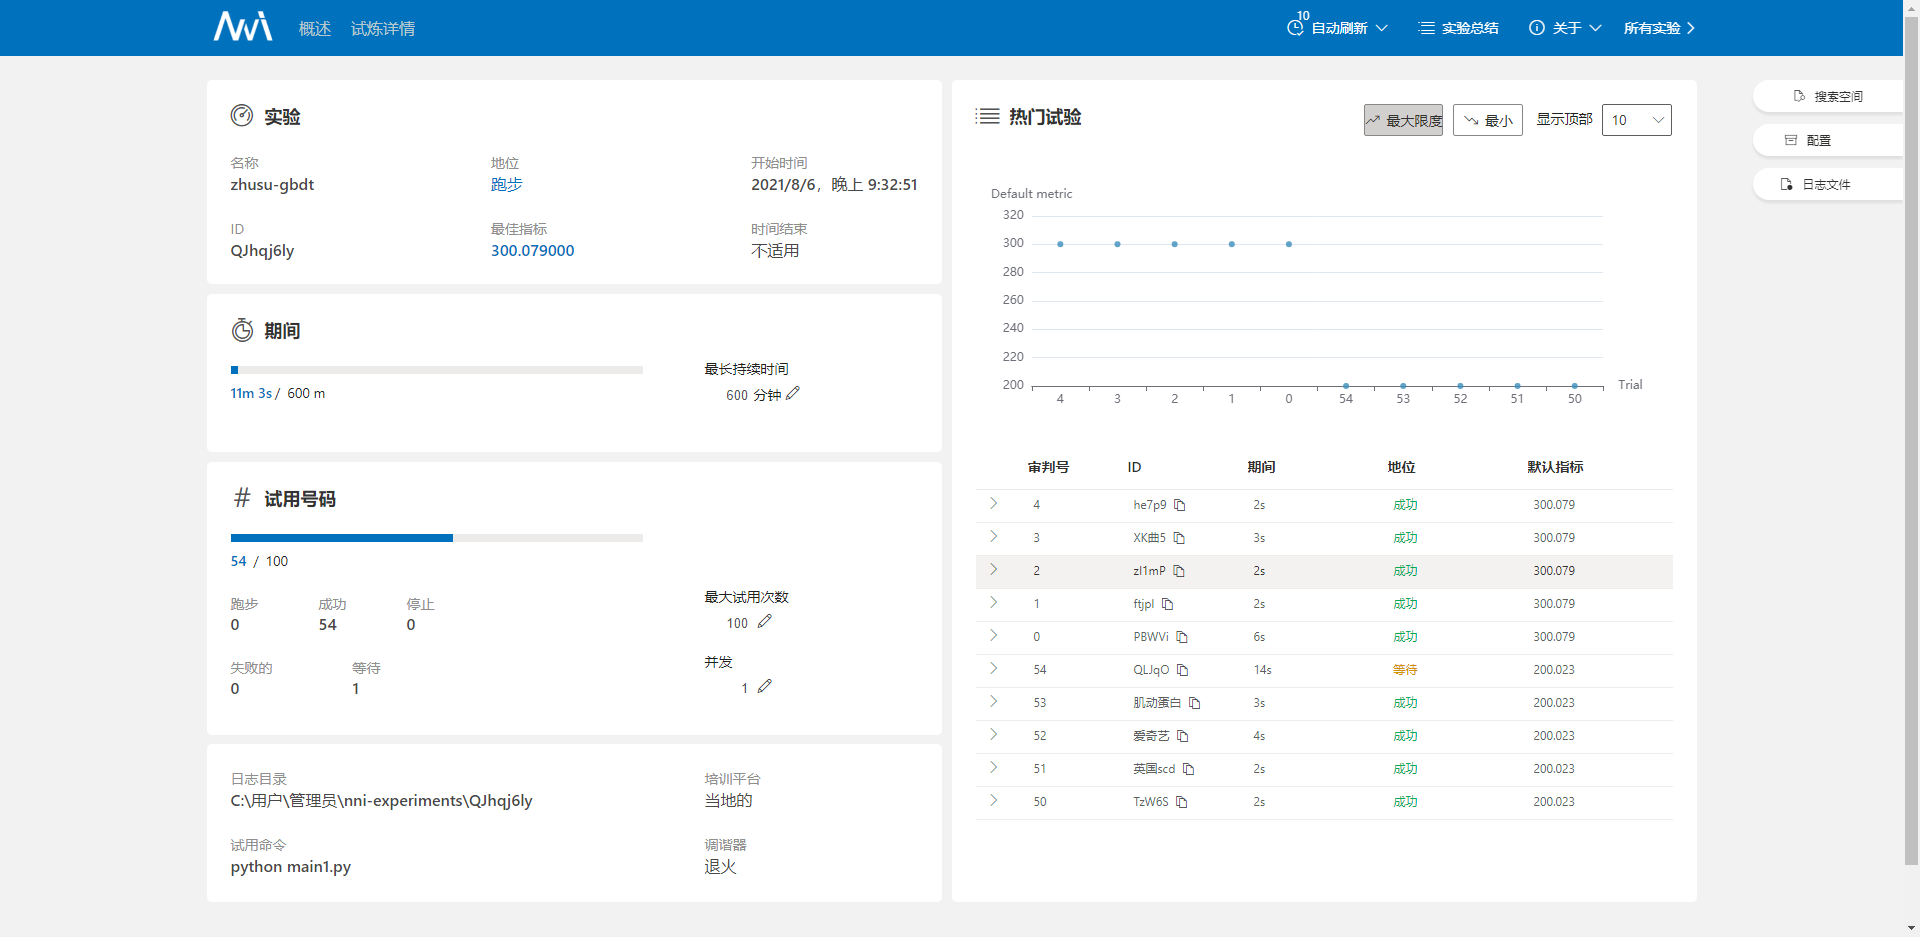Copy trial ID 英国scd
Image resolution: width=1920 pixels, height=937 pixels.
[x=1189, y=769]
